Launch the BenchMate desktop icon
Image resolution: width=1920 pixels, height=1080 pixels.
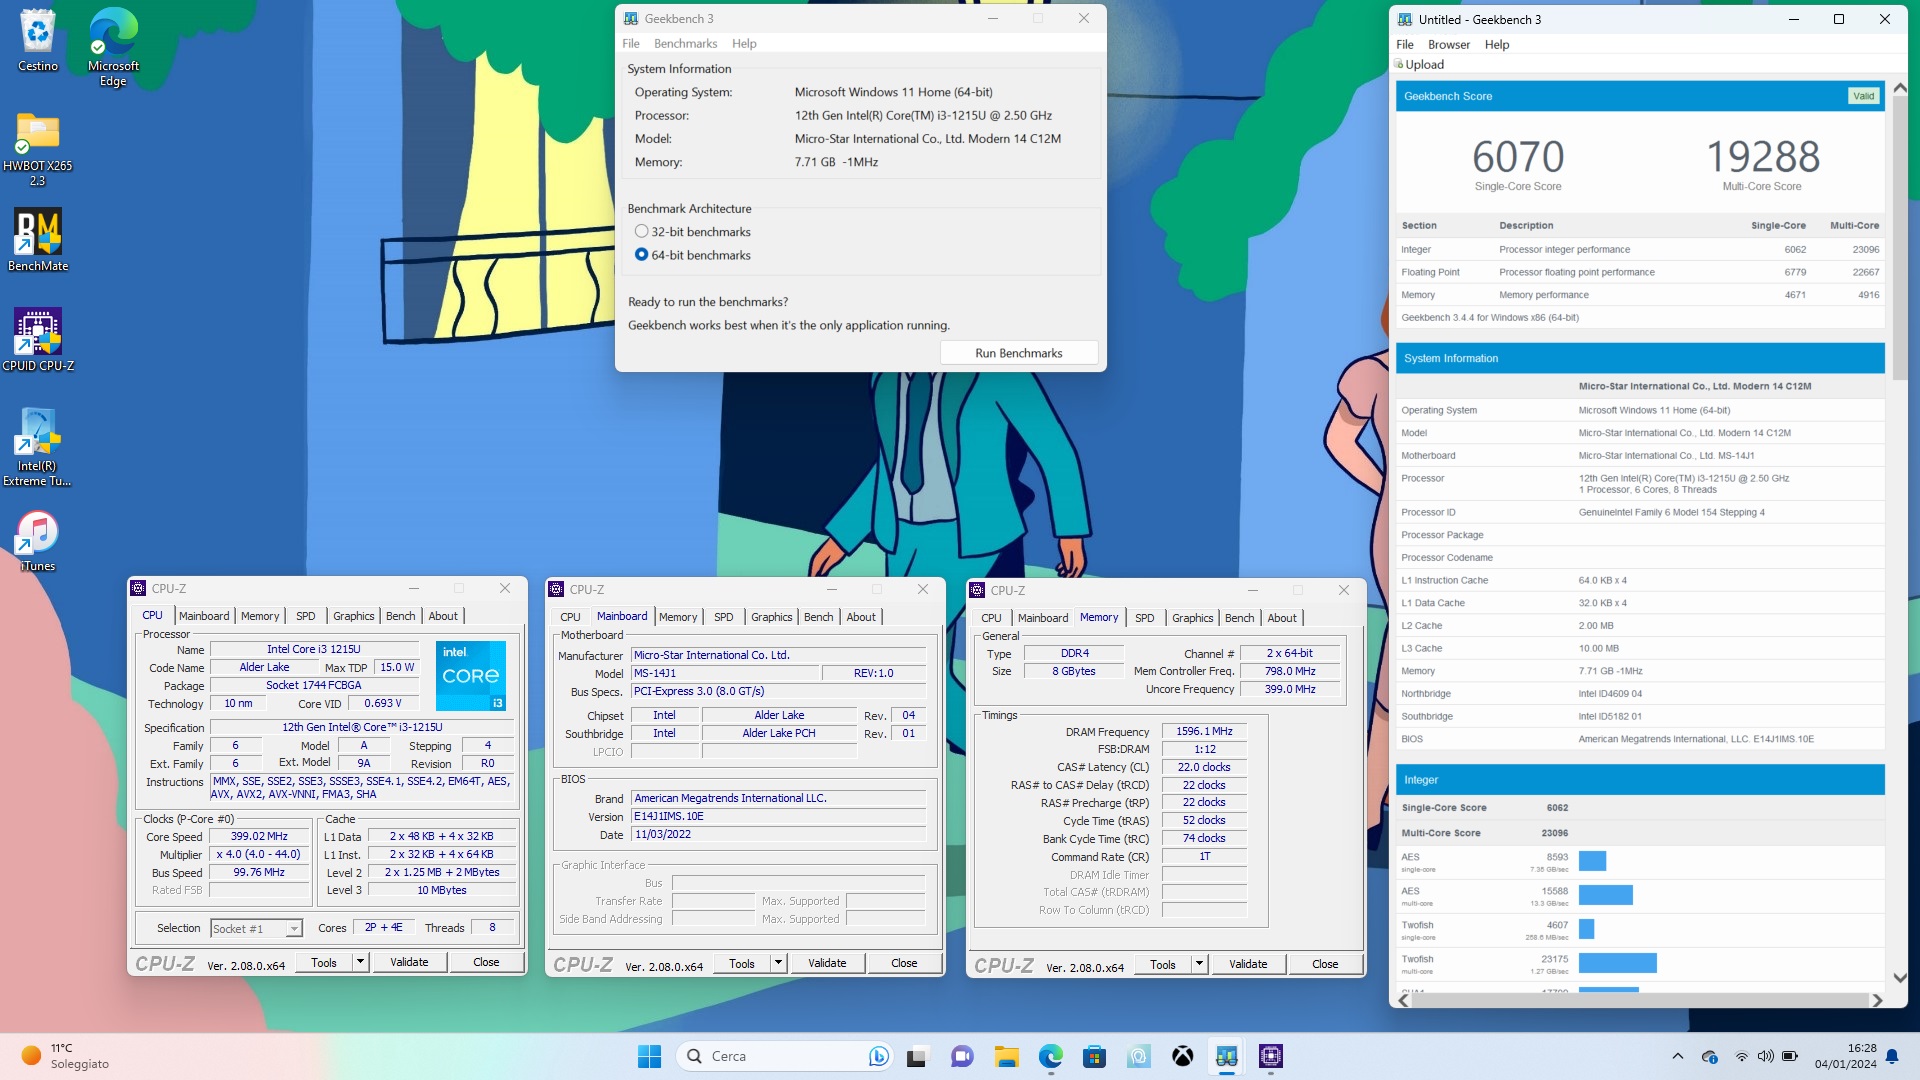pos(38,240)
